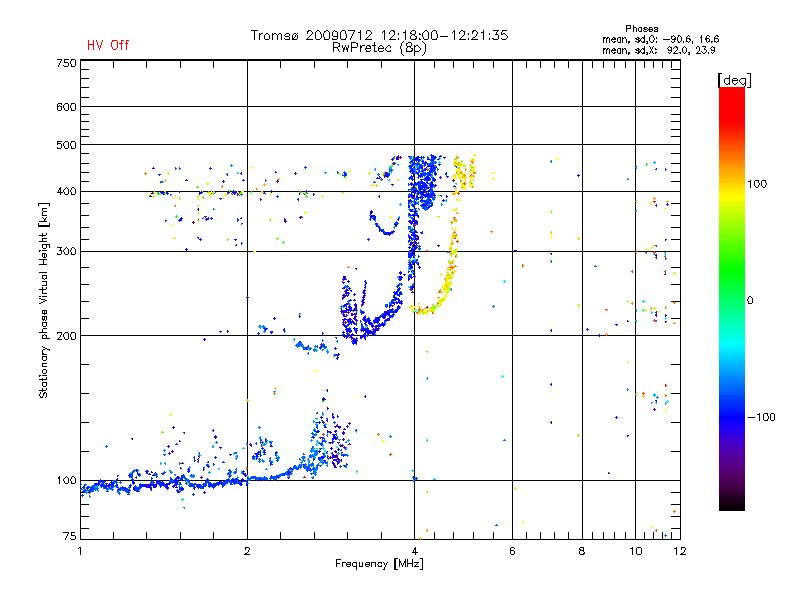This screenshot has height=600, width=800.
Task: Click the 'Stationary phase Virtual Height [km]' label
Action: [44, 301]
